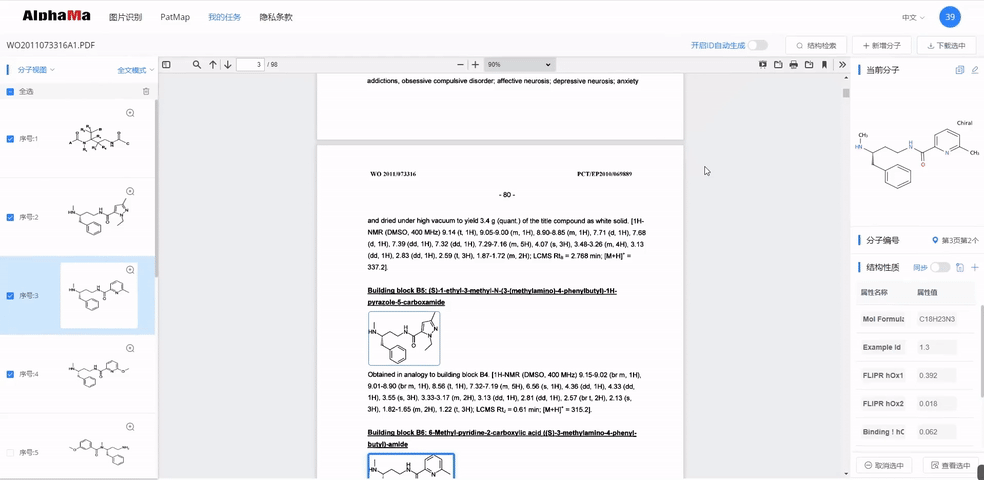The height and width of the screenshot is (480, 984).
Task: Click Building block B5 structure image in PDF
Action: pos(404,338)
